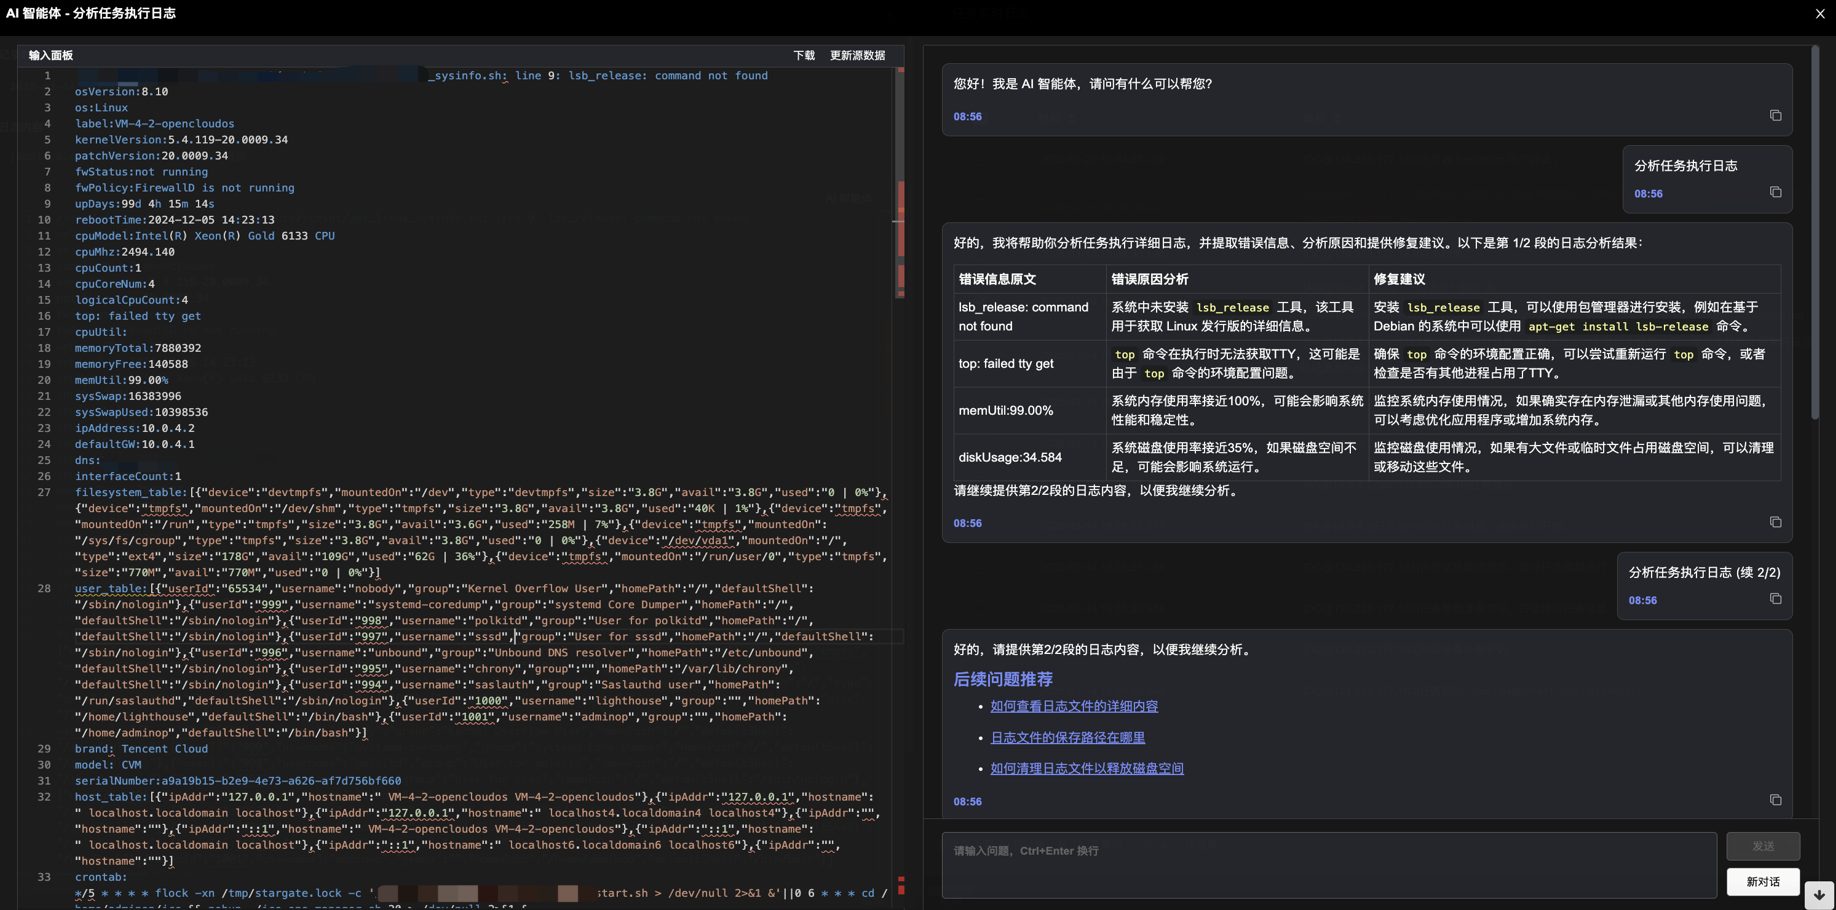Click the 'upDays:99d 4h 15m 14s' line

[x=144, y=204]
